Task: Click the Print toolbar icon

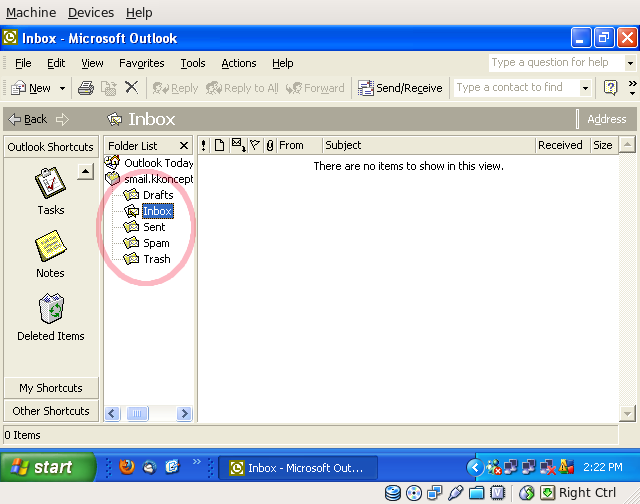Action: [86, 88]
